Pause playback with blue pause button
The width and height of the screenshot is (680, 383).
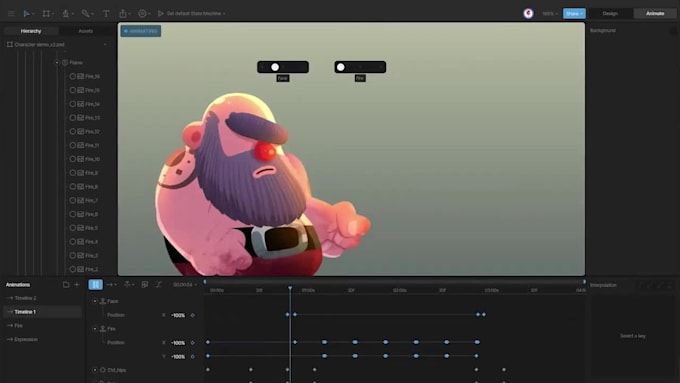(x=95, y=285)
